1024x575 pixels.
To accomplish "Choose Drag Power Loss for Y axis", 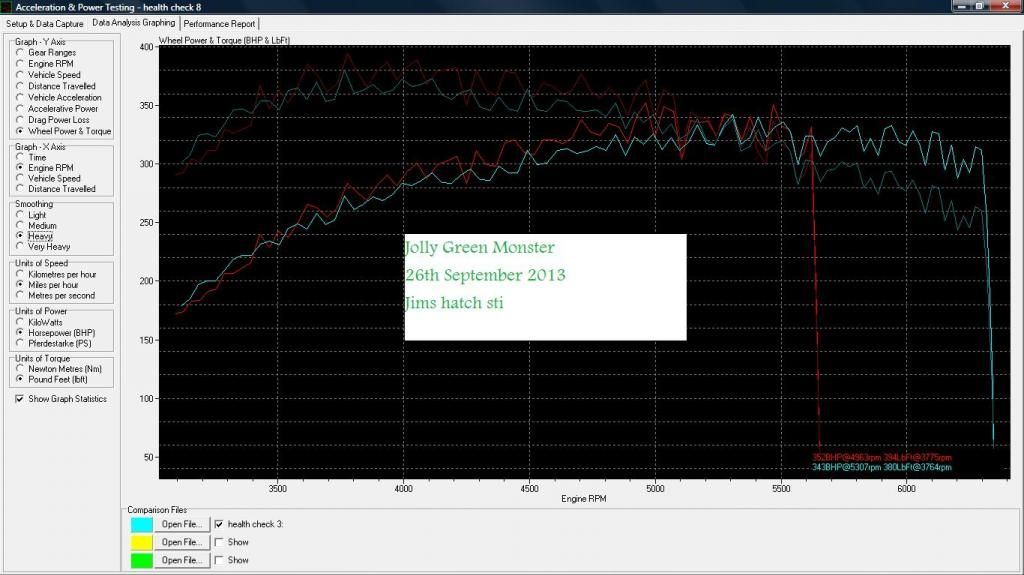I will (x=20, y=120).
